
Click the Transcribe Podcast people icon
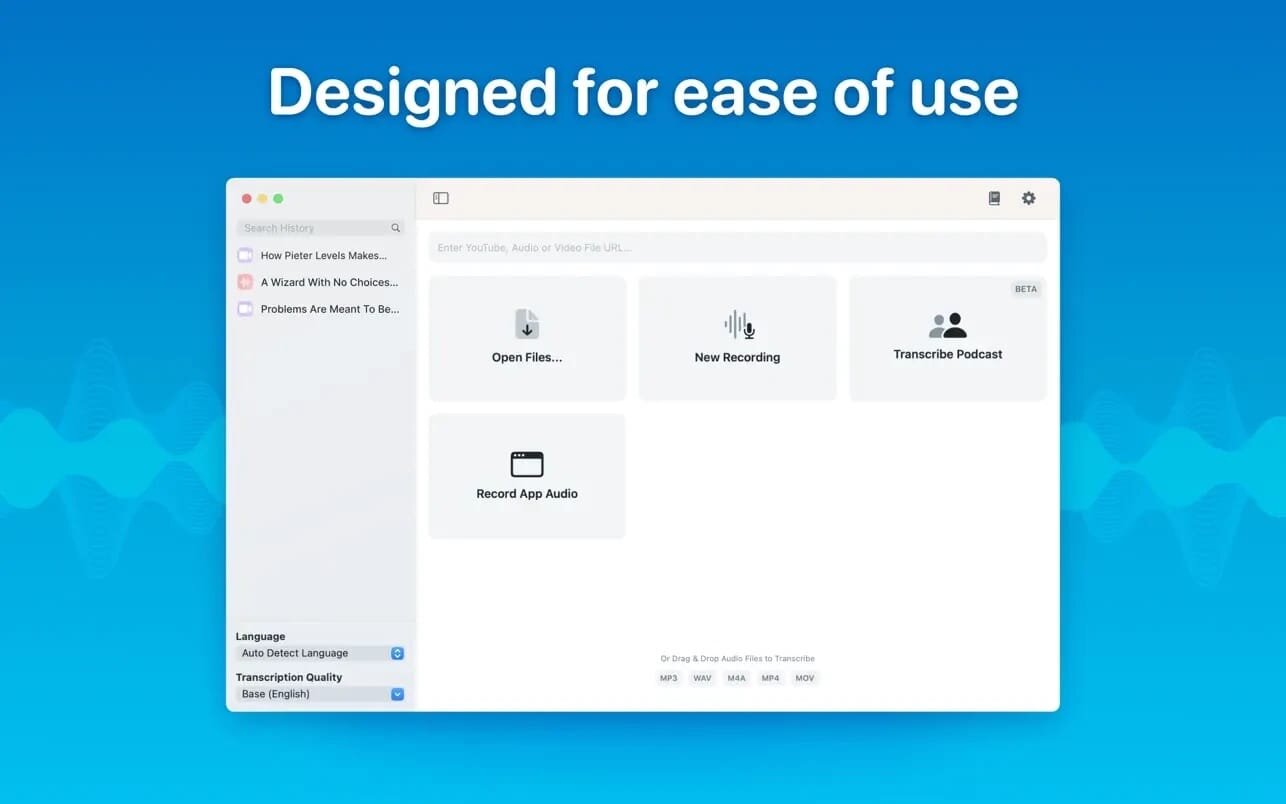click(948, 325)
